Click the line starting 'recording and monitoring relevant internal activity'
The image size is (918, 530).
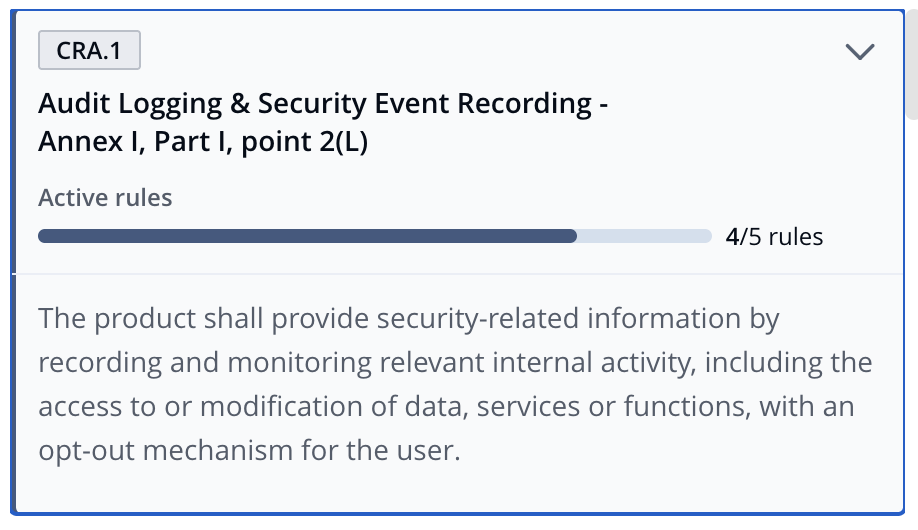[x=455, y=363]
